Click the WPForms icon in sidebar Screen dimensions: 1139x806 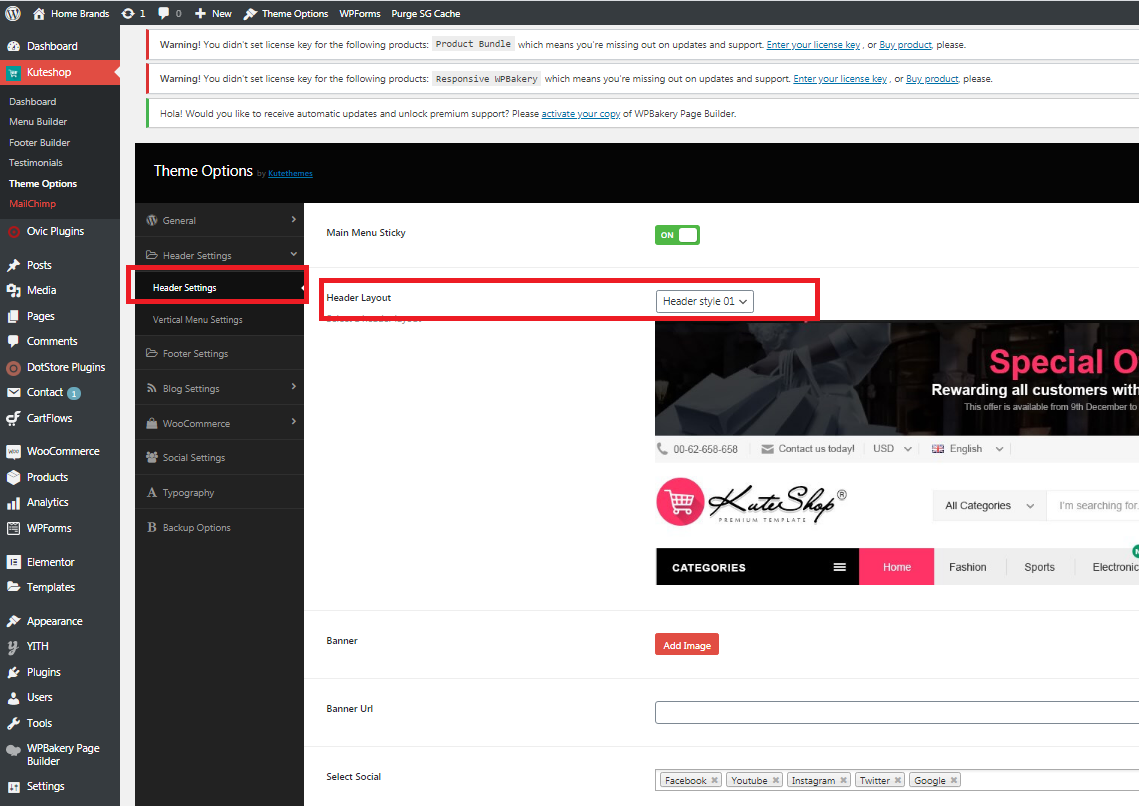point(13,528)
